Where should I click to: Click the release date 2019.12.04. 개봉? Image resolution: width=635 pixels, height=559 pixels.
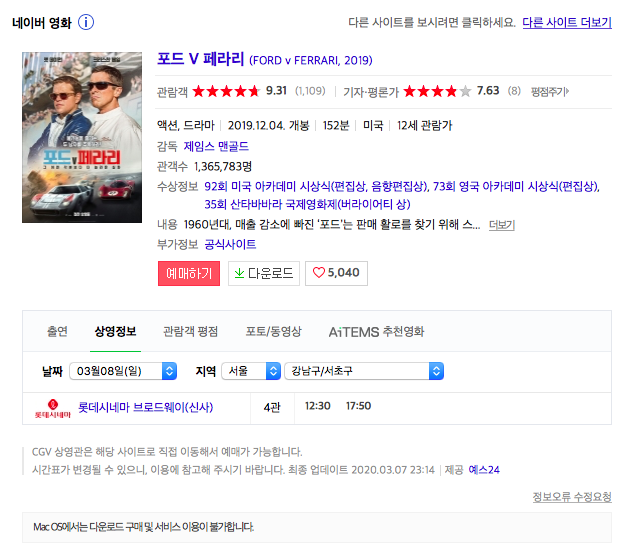[268, 126]
